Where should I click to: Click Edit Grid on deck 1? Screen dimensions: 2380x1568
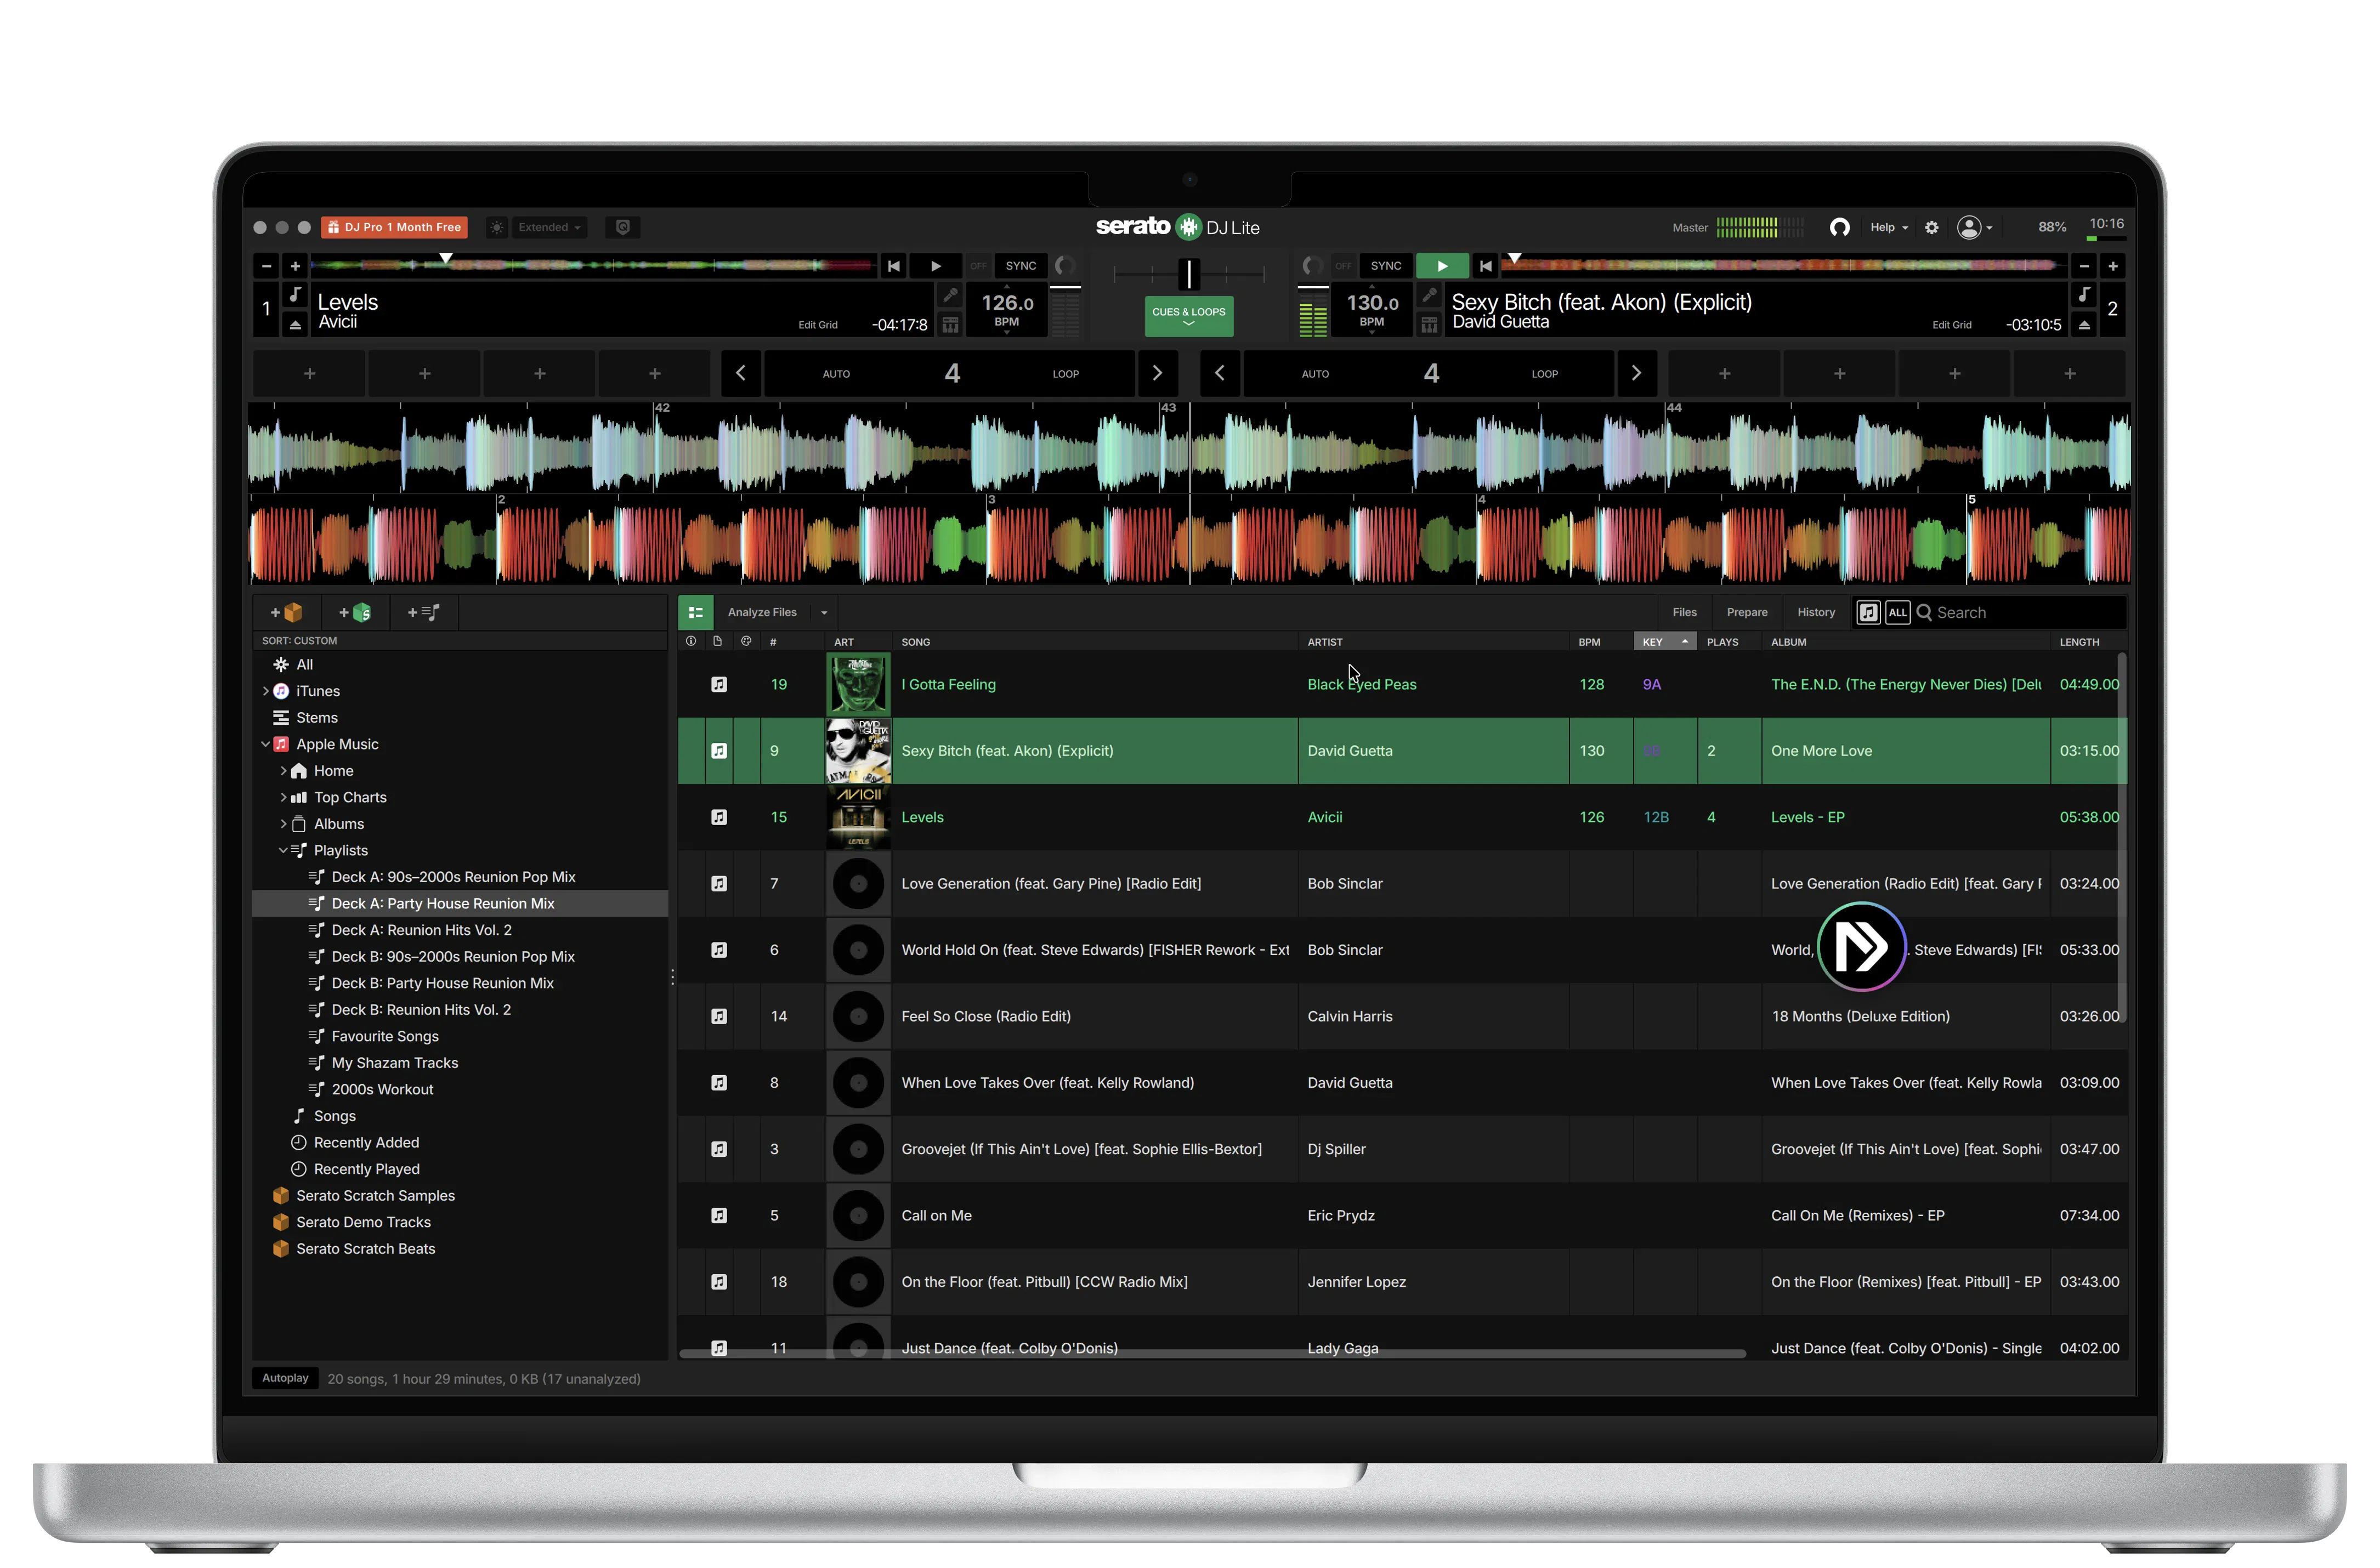pyautogui.click(x=818, y=325)
